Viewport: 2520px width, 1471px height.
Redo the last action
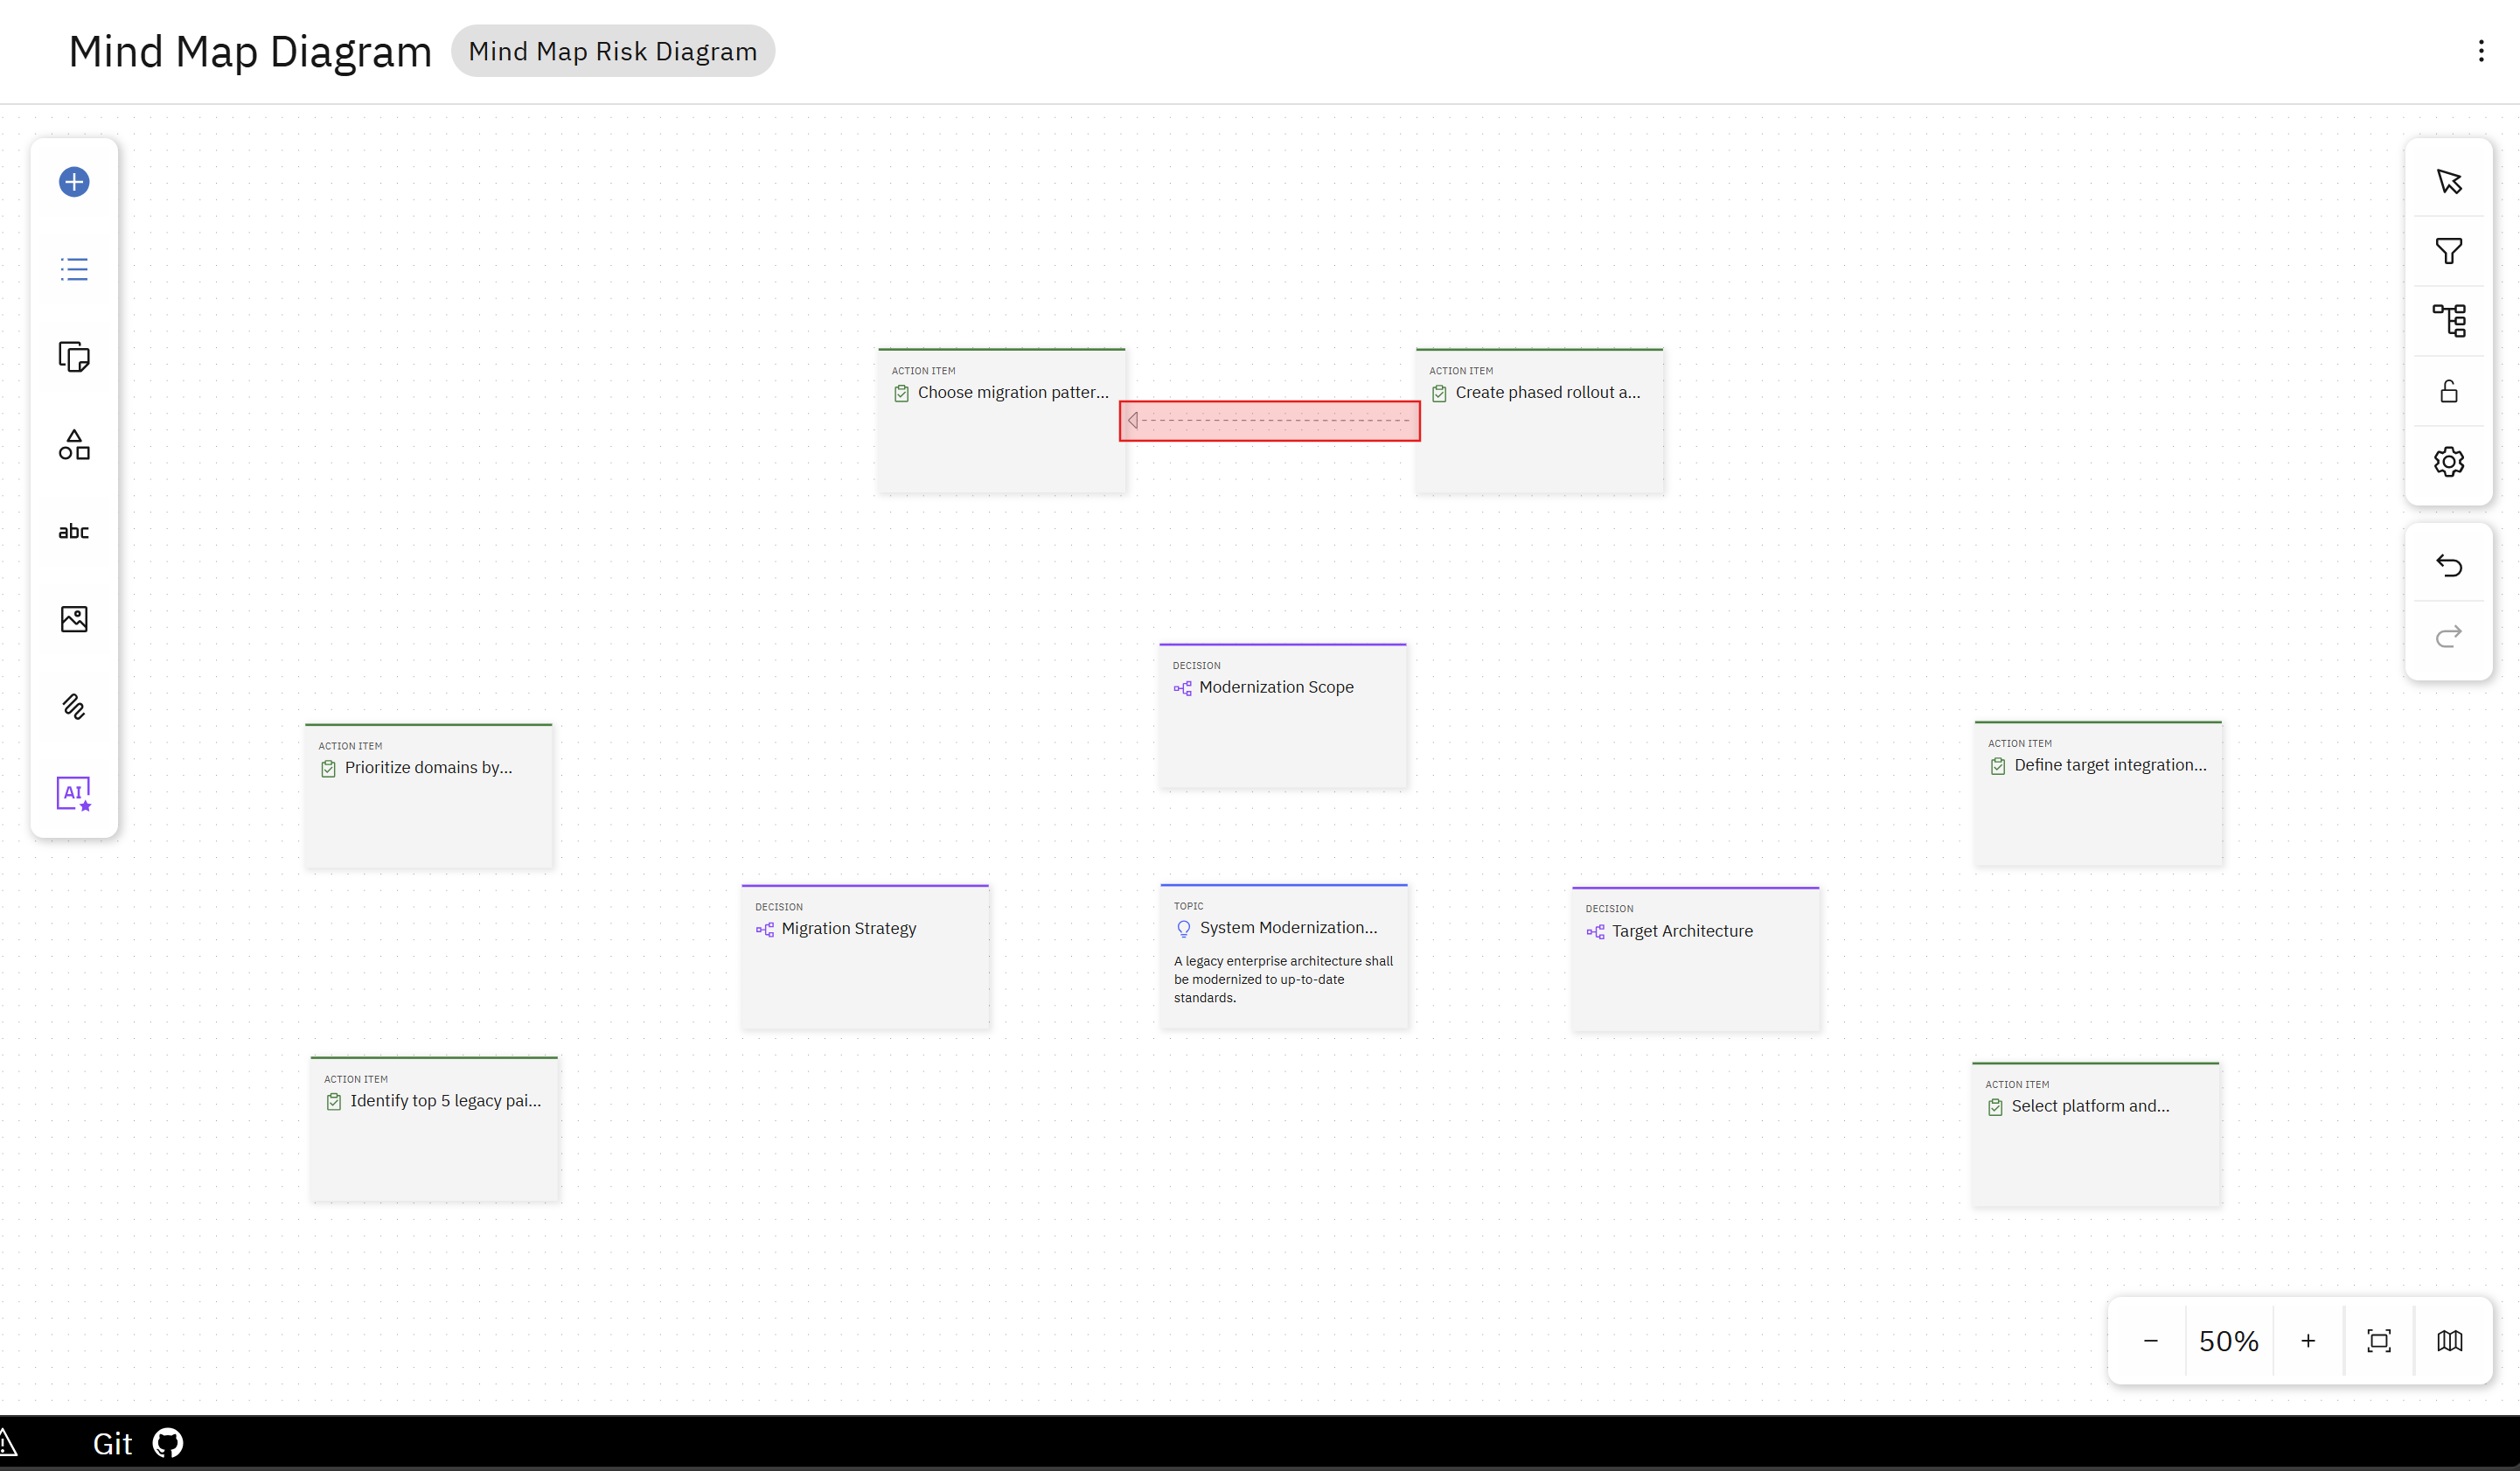pos(2449,636)
